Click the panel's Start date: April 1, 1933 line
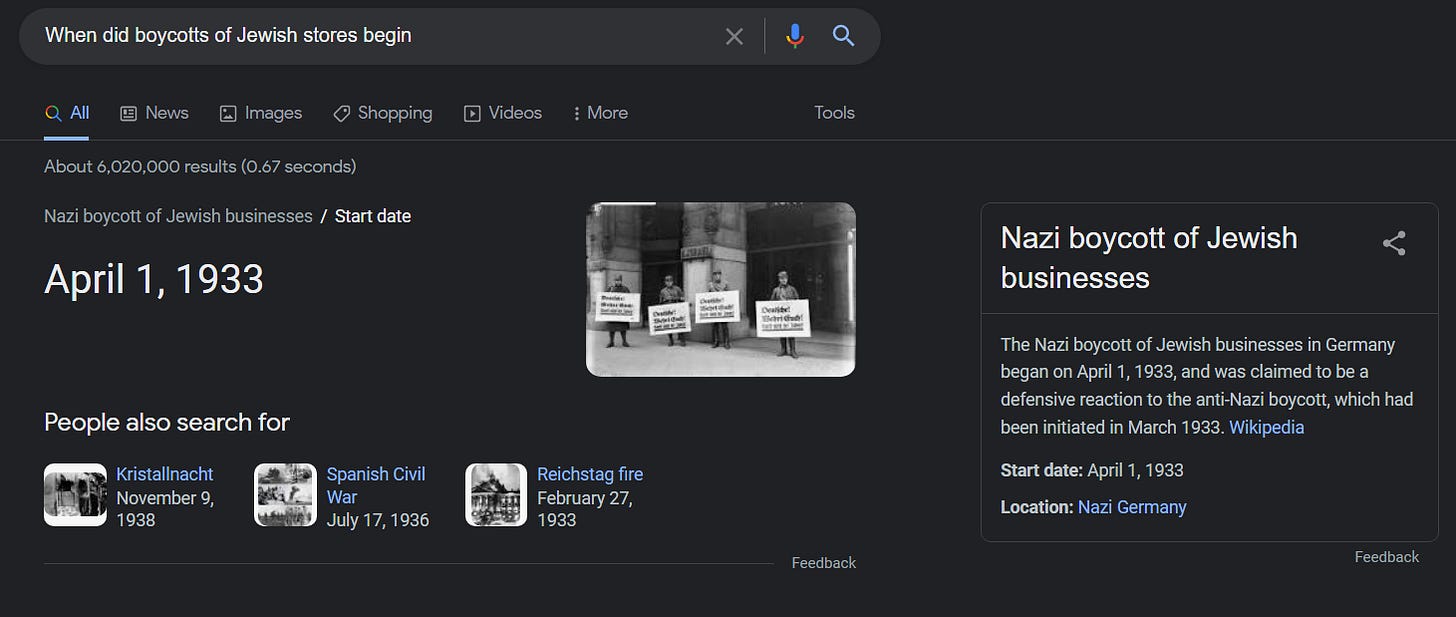The height and width of the screenshot is (617, 1456). [x=1092, y=470]
